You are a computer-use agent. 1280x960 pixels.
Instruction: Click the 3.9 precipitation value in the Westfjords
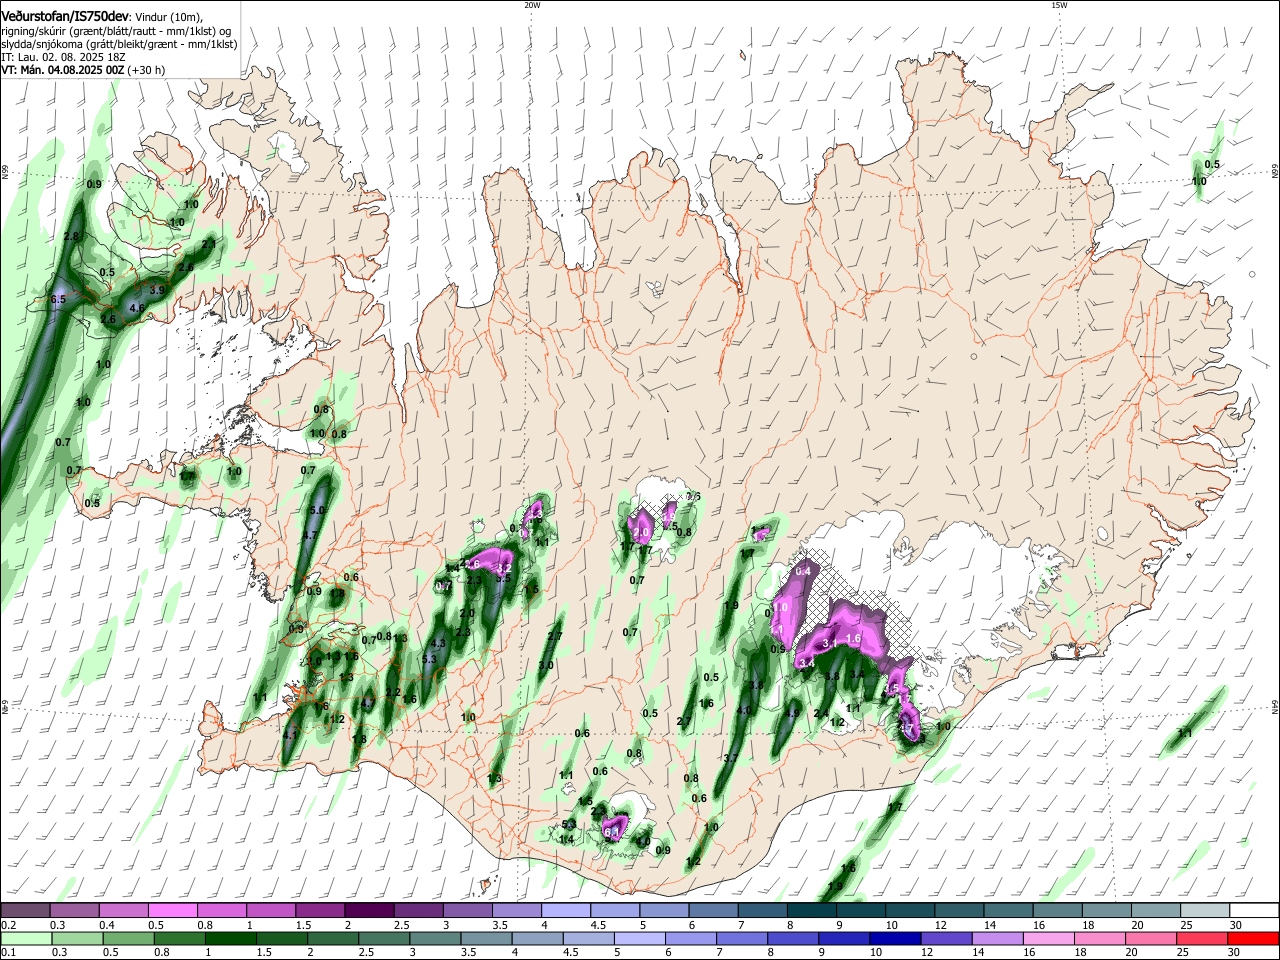click(x=157, y=290)
